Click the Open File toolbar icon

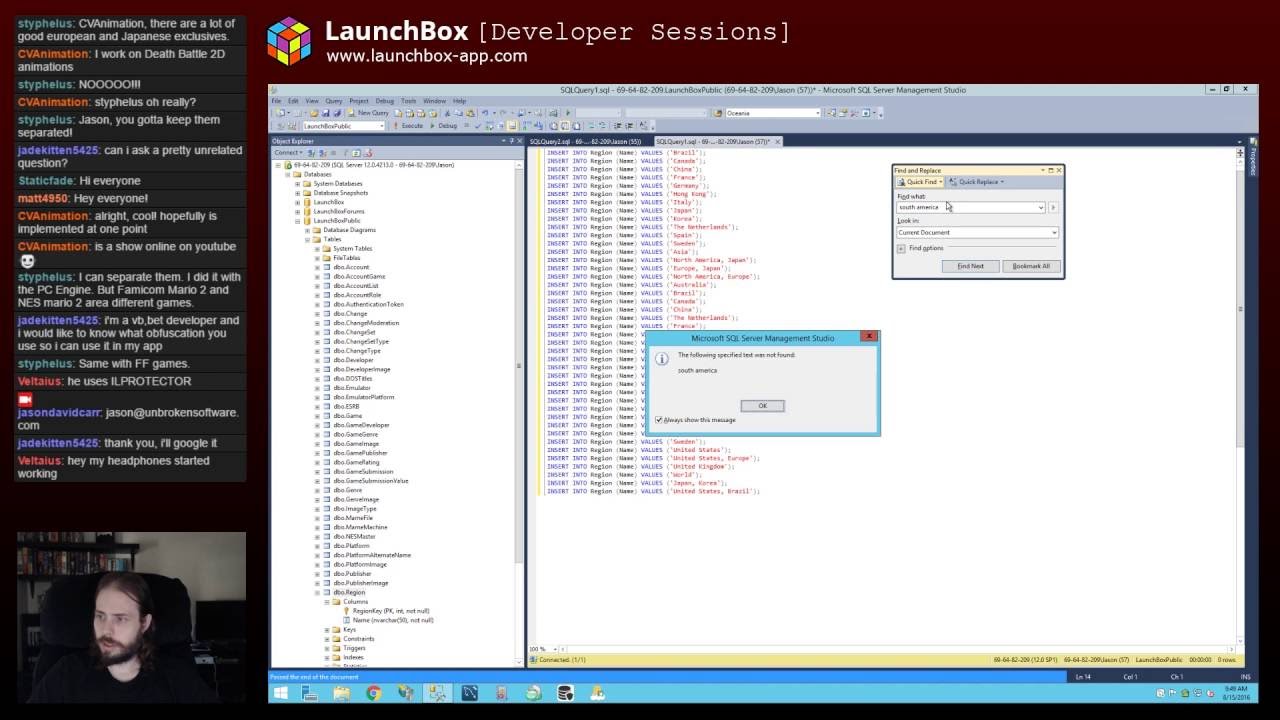[312, 113]
